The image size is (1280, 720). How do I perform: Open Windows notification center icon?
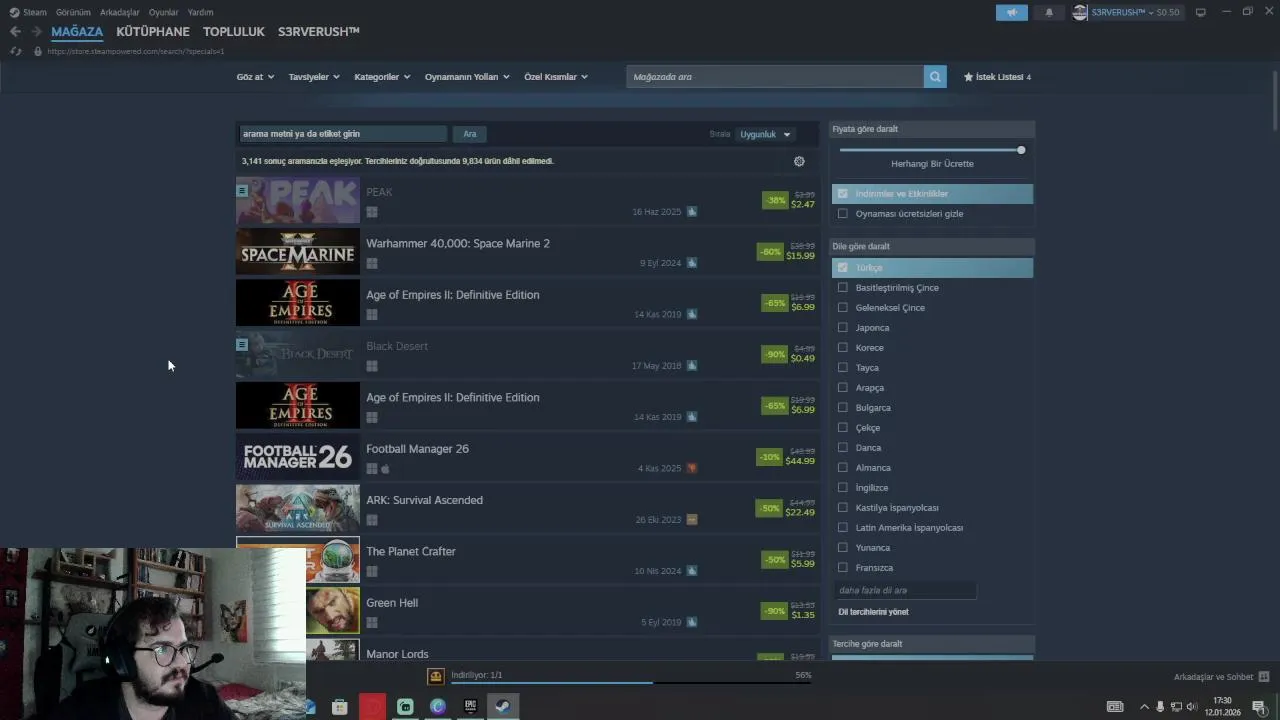[x=1258, y=707]
